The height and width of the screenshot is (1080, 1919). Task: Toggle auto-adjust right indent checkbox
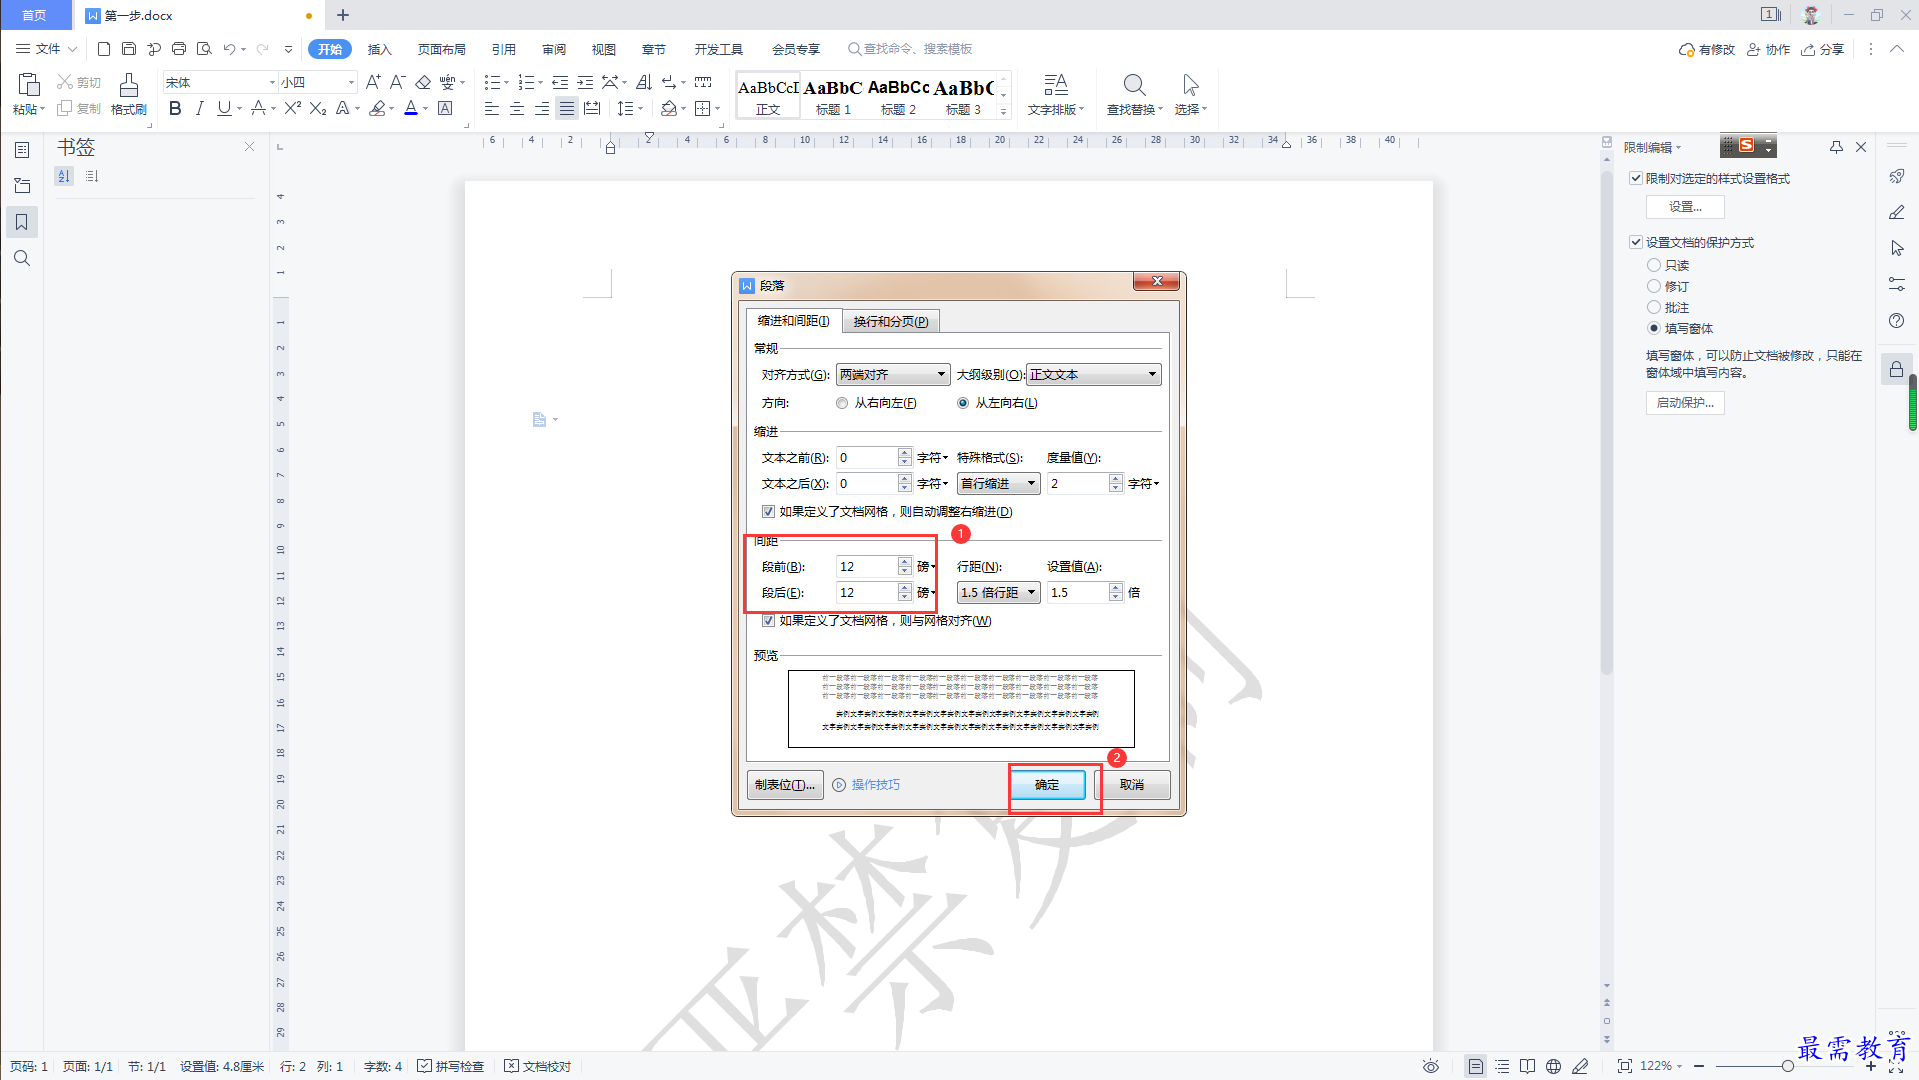(768, 512)
